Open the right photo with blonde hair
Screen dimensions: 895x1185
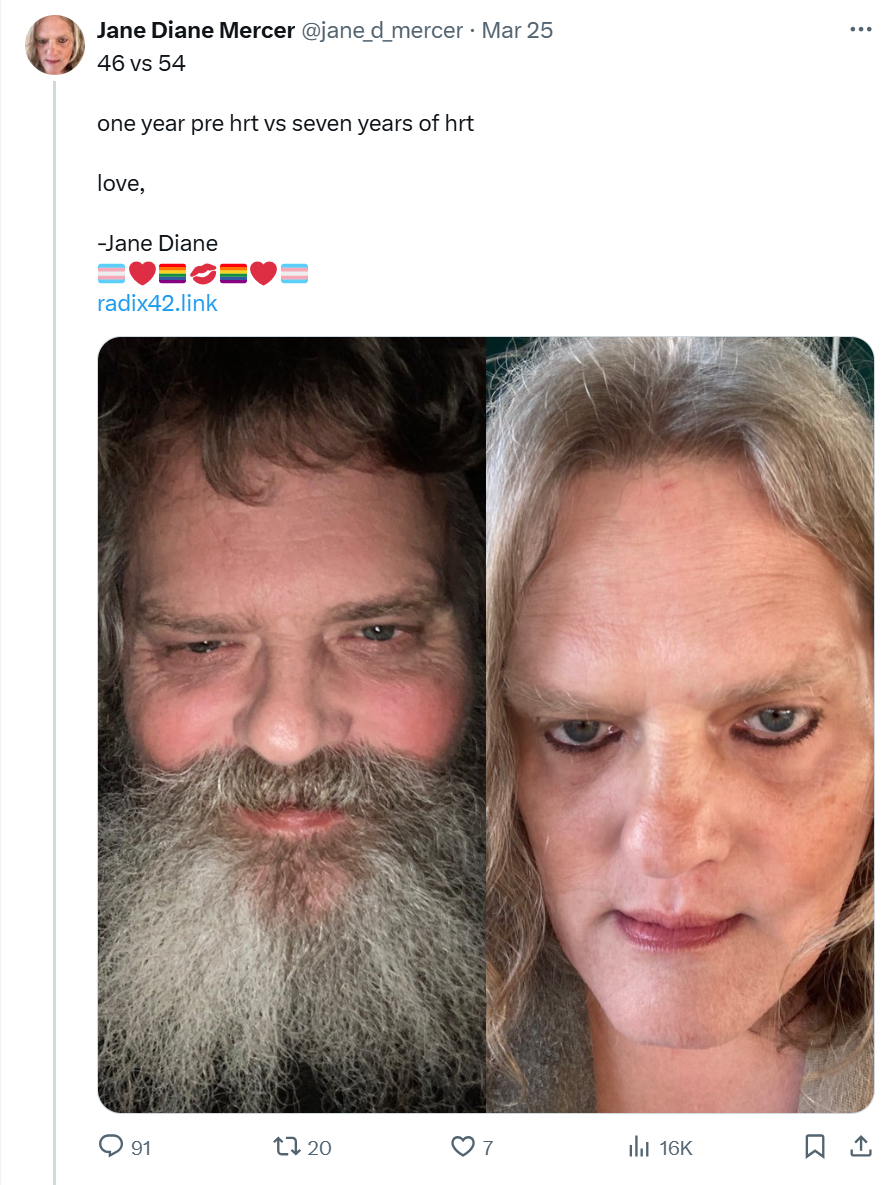(x=680, y=724)
